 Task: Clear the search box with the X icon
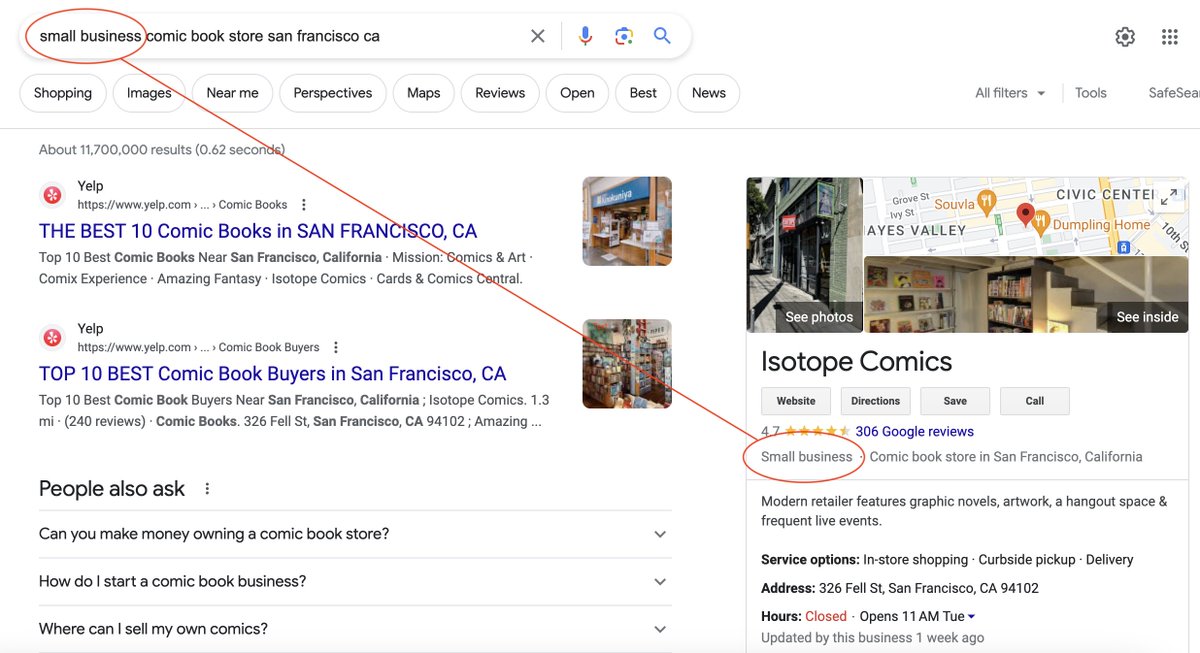(538, 36)
